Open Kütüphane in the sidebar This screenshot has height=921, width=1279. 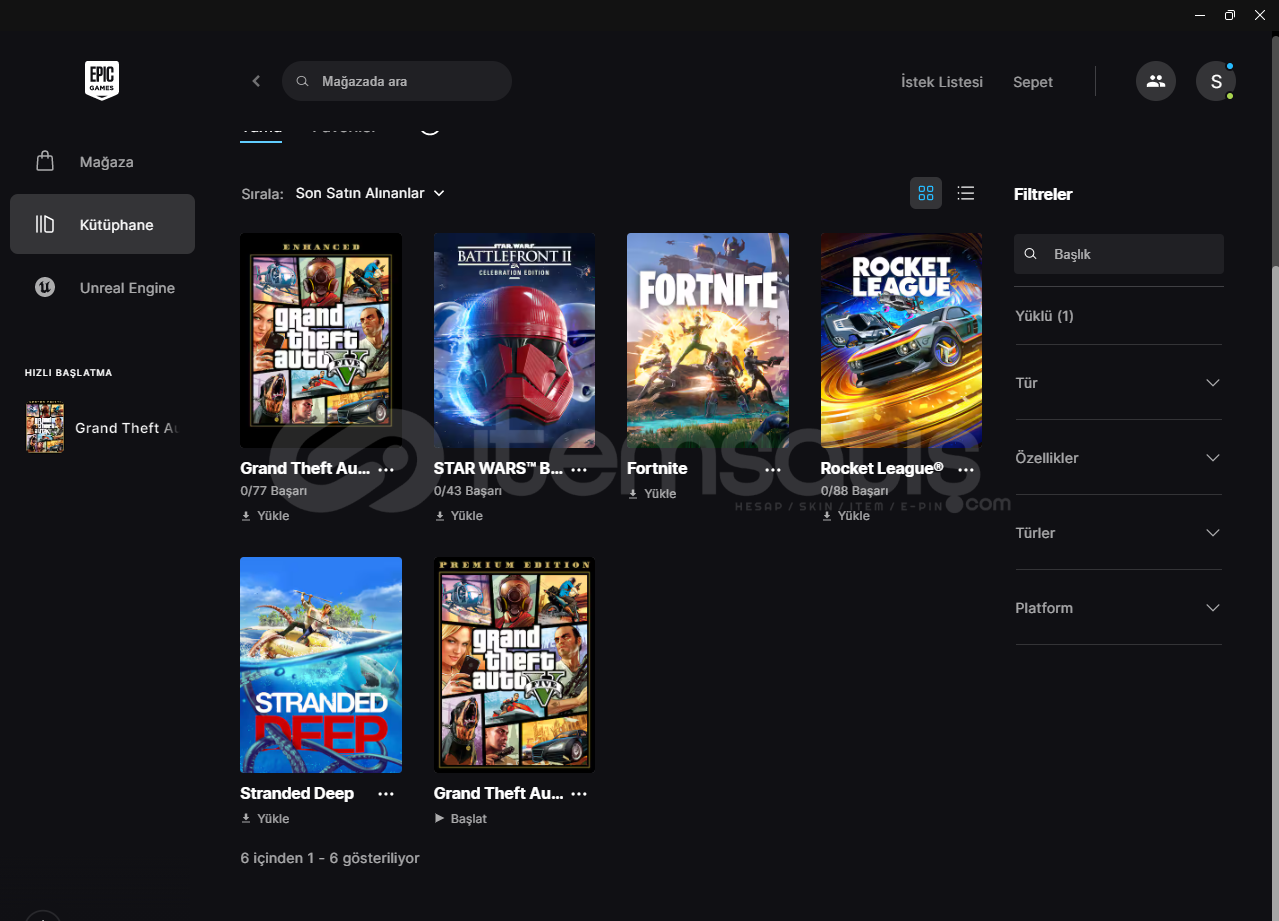pyautogui.click(x=102, y=224)
